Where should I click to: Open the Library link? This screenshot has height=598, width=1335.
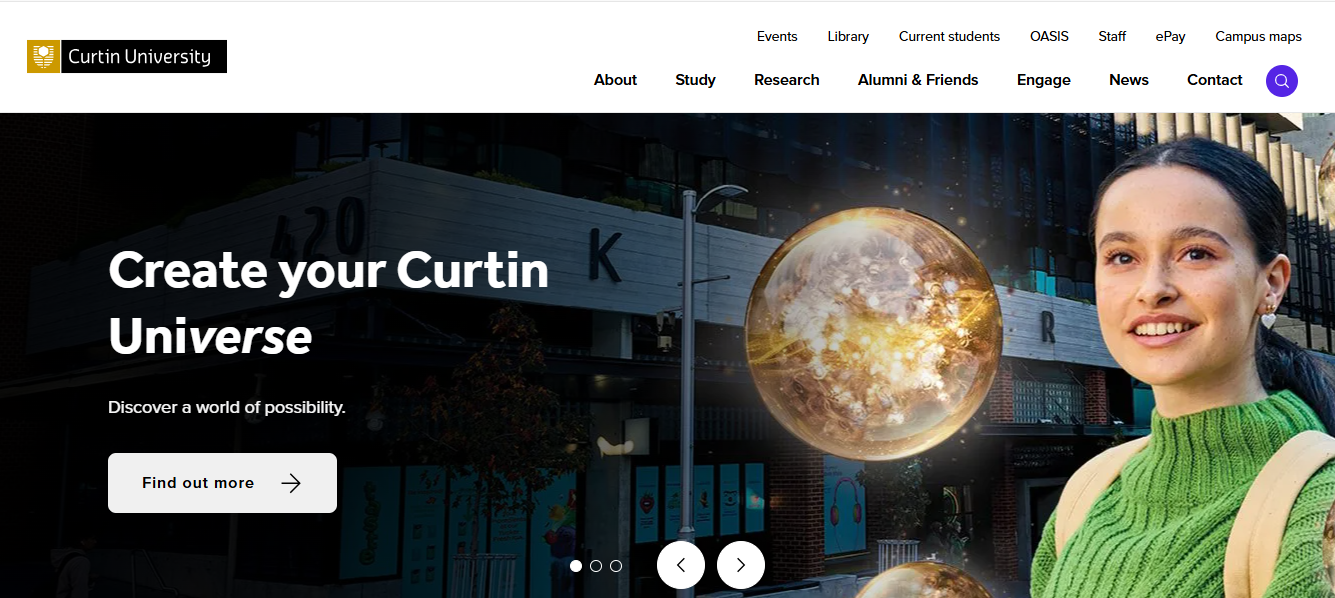click(x=848, y=37)
